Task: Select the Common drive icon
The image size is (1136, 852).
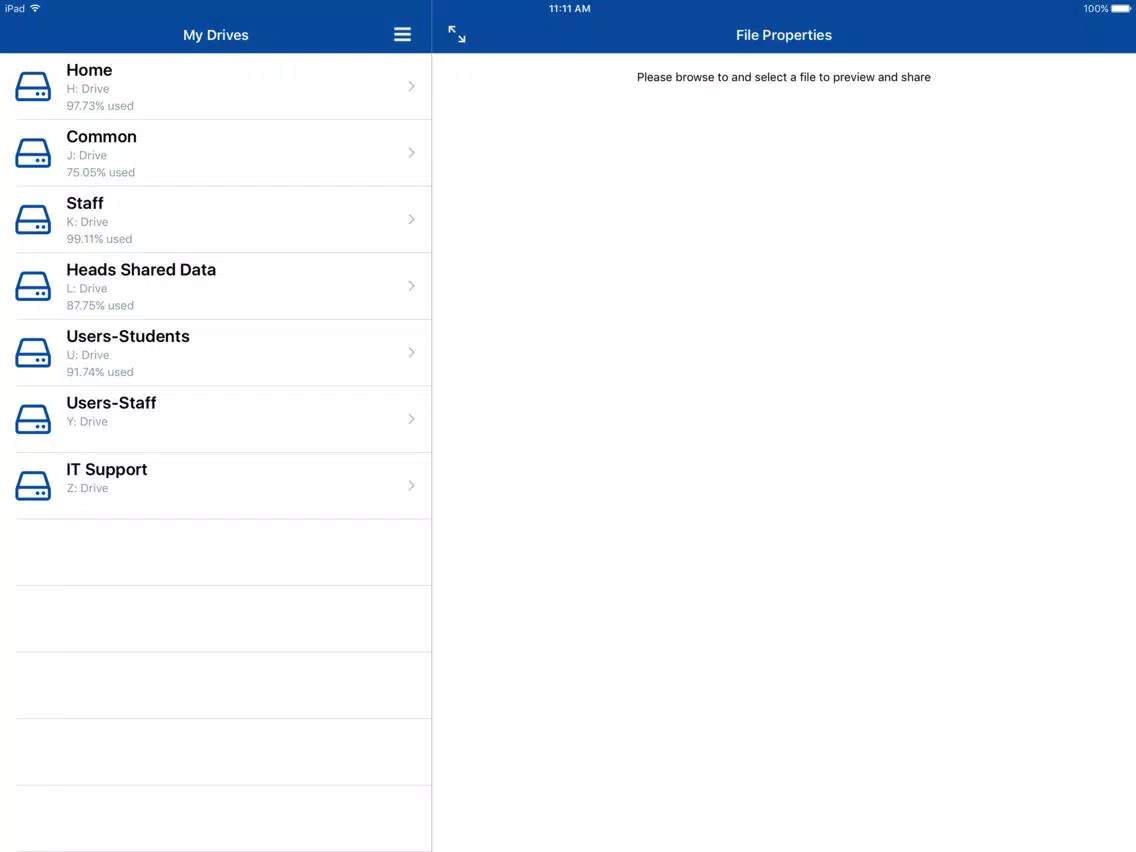Action: (33, 153)
